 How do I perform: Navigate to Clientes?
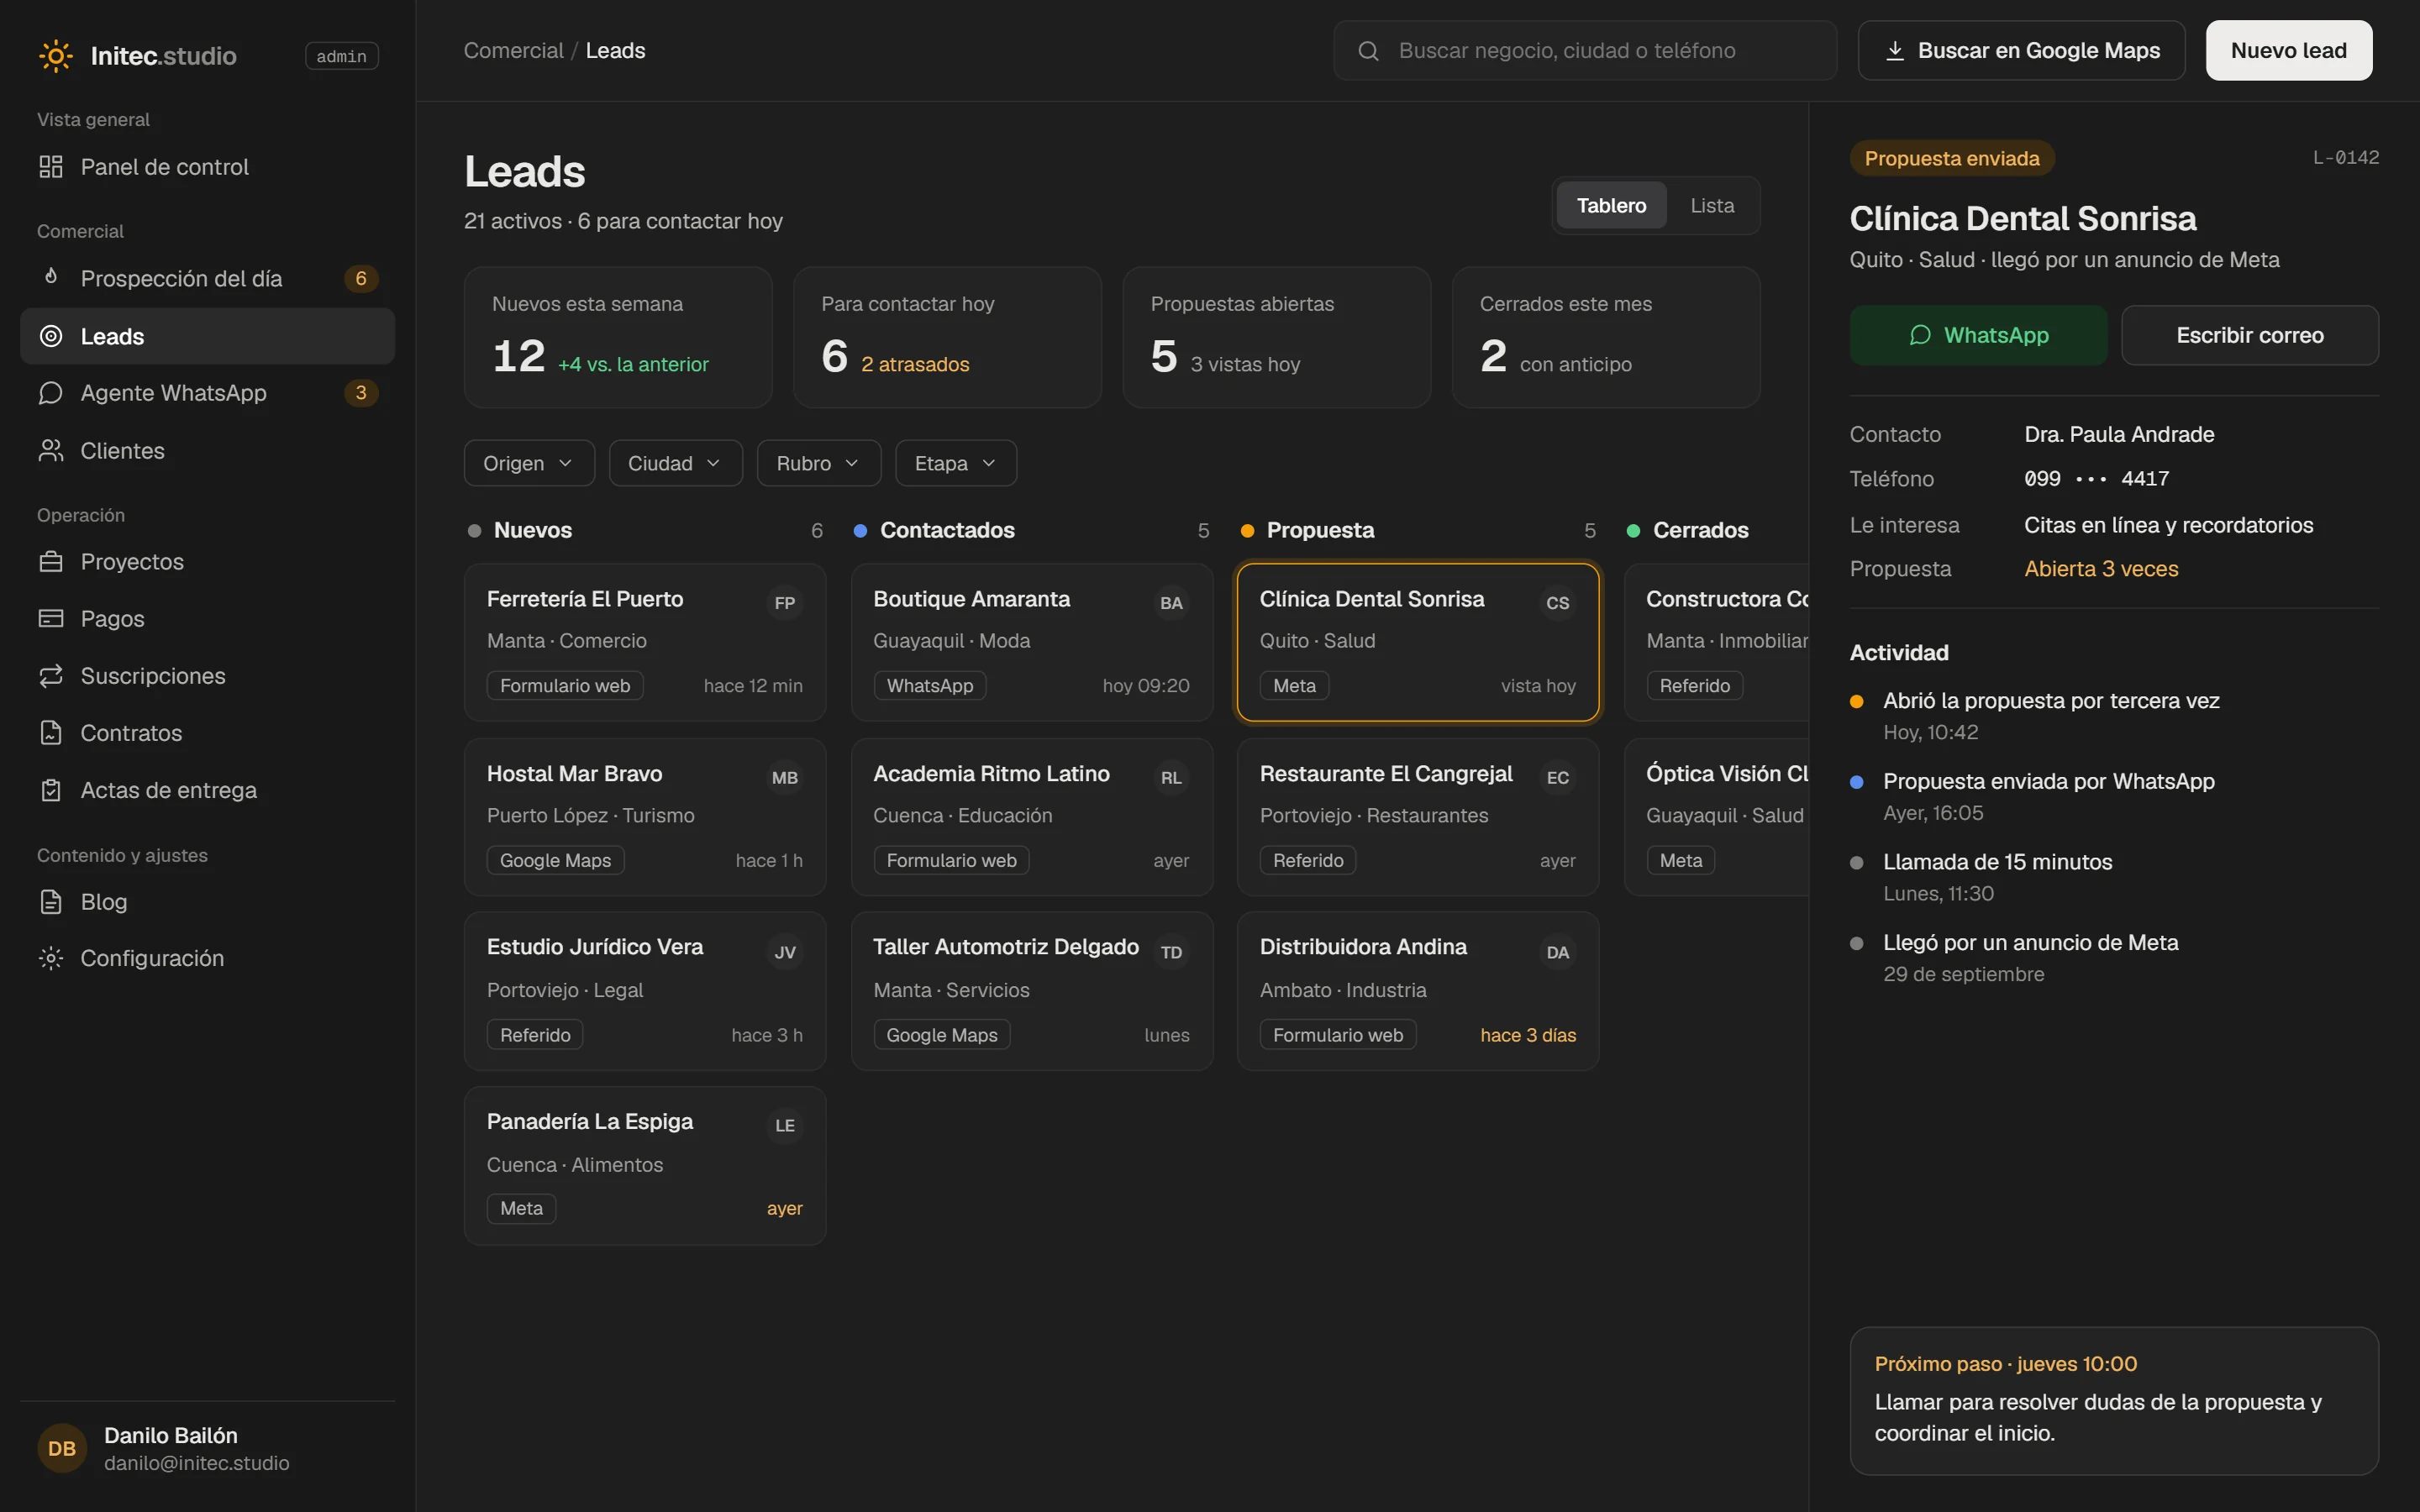pyautogui.click(x=207, y=451)
